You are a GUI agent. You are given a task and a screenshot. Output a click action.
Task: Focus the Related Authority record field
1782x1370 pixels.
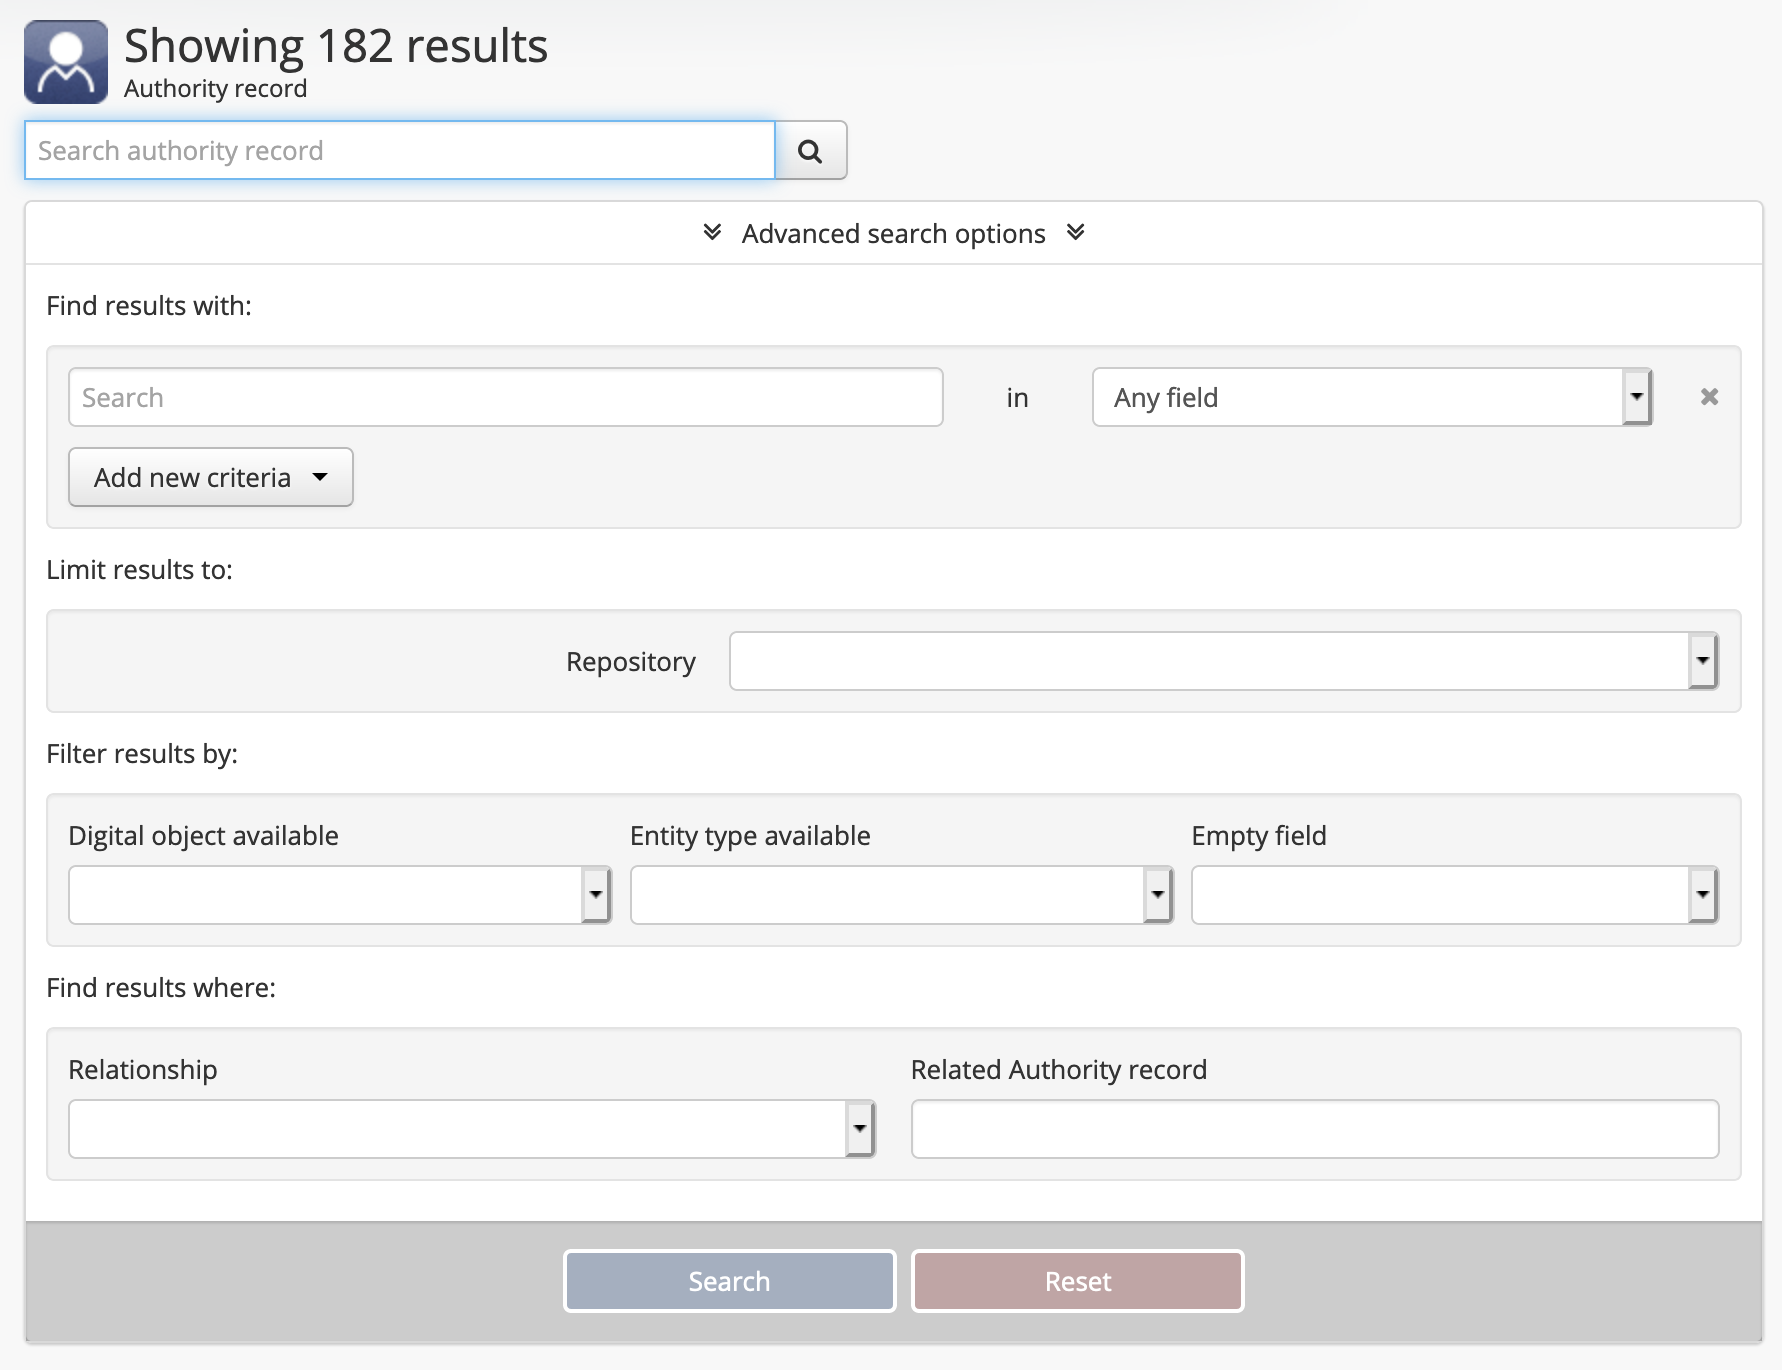click(1314, 1129)
